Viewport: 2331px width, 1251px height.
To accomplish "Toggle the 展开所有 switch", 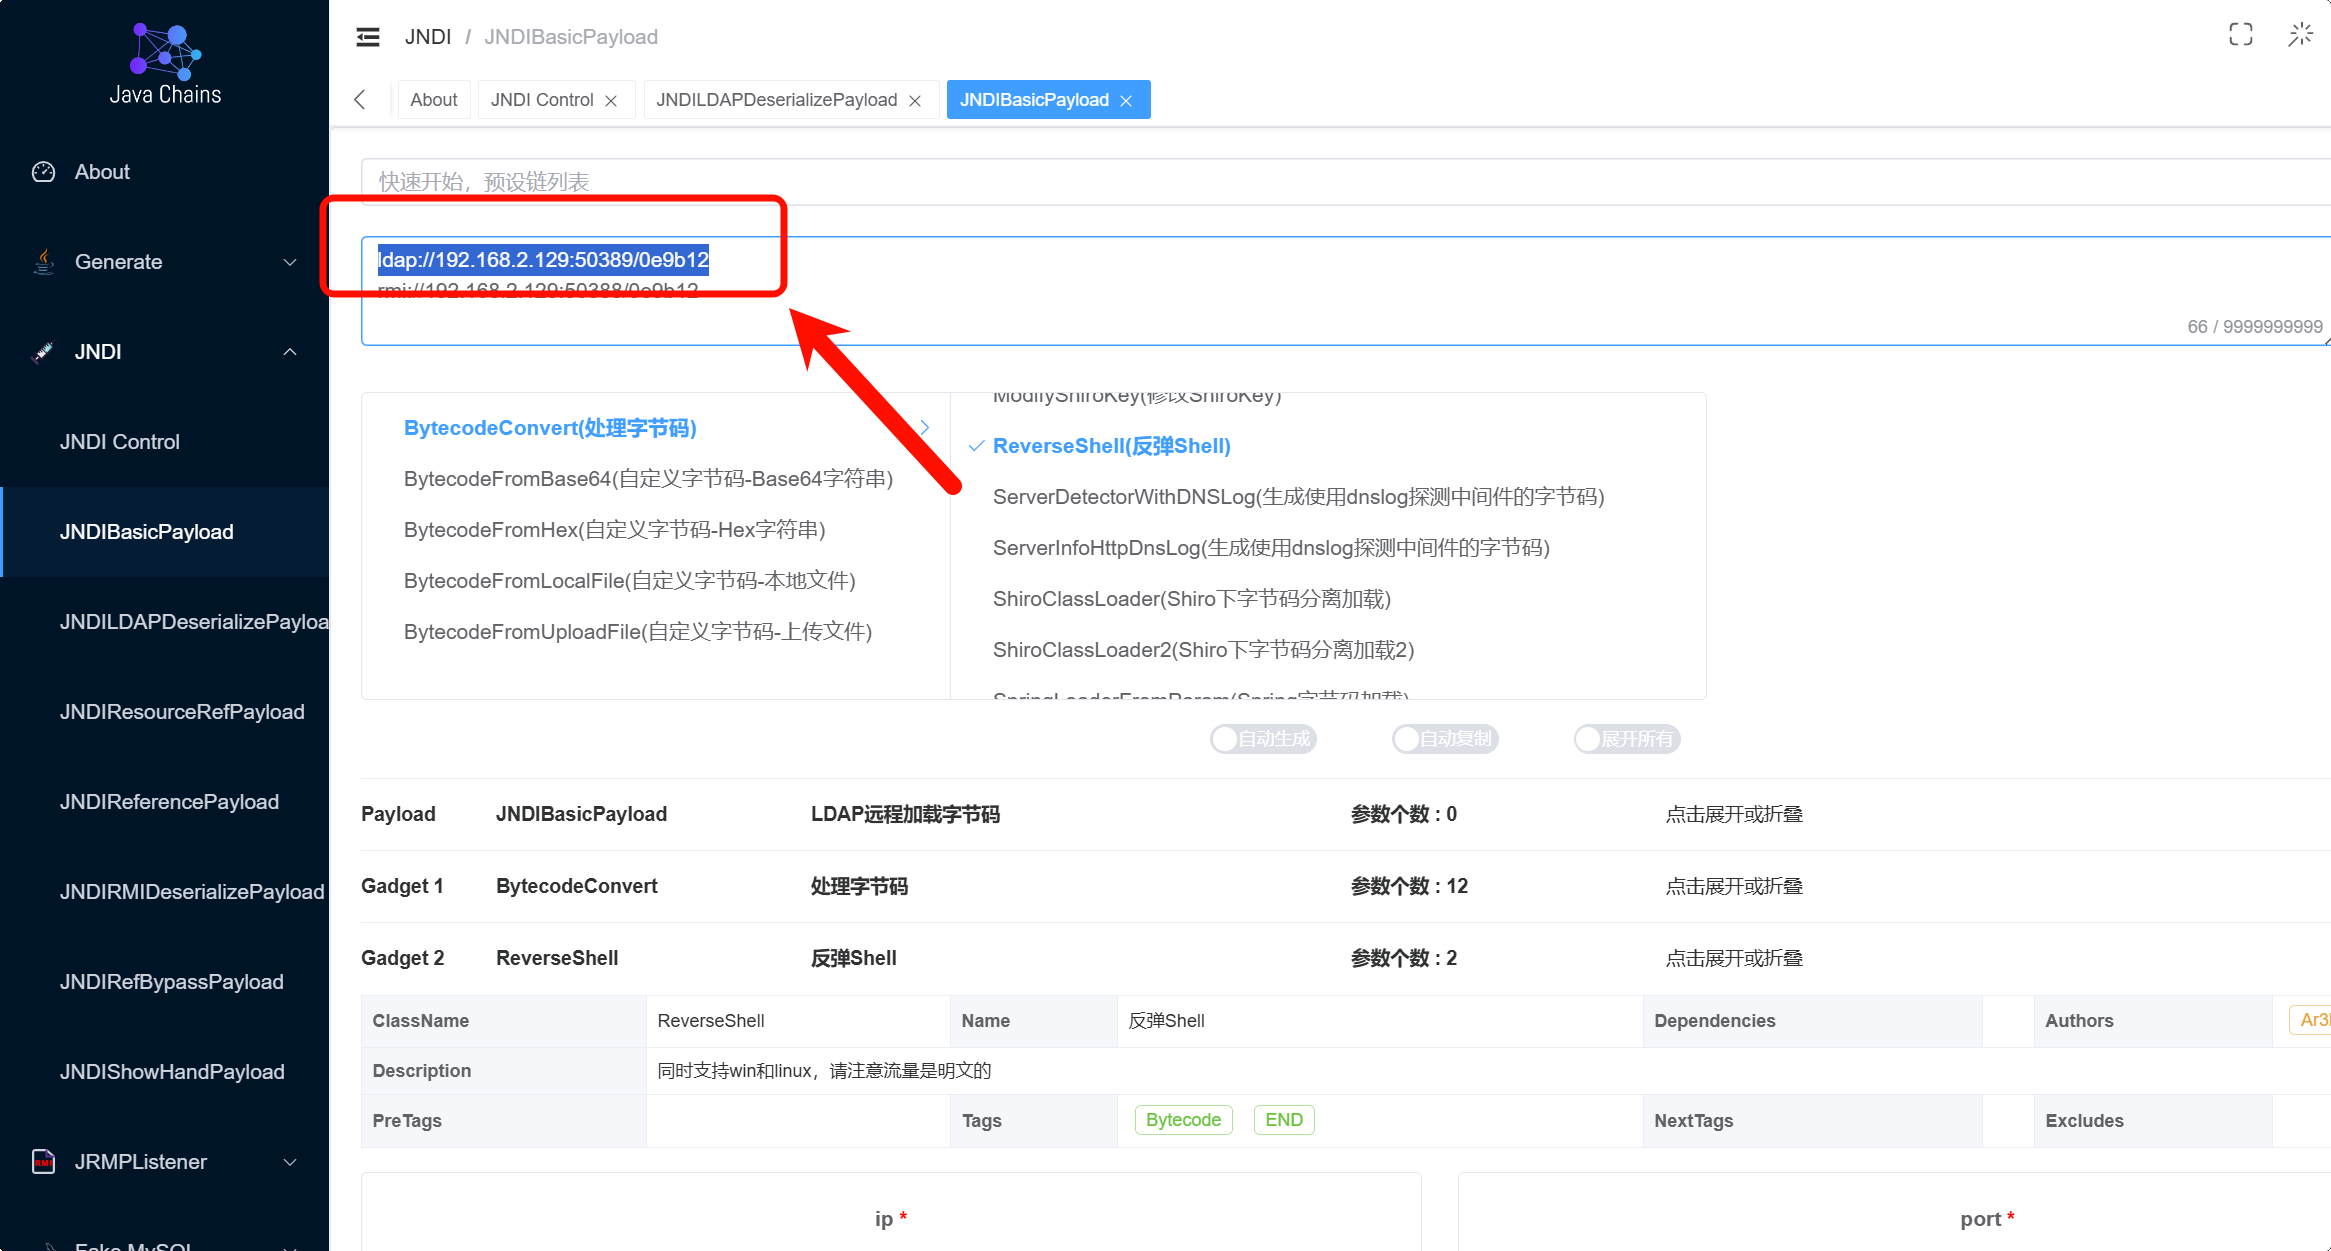I will coord(1627,739).
